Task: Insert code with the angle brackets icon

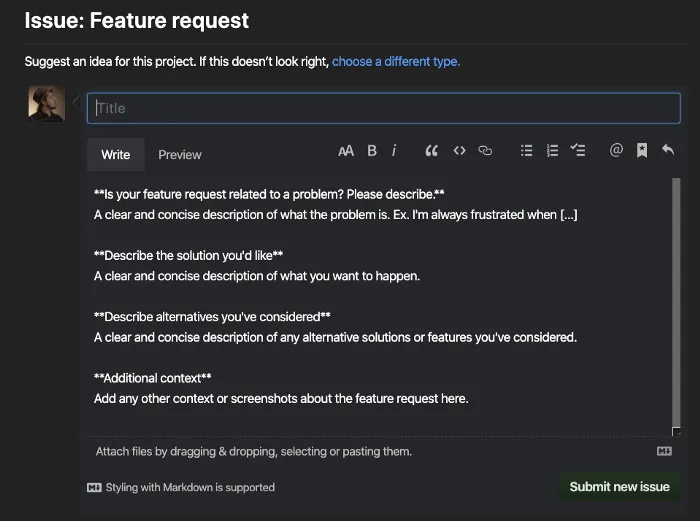Action: point(459,151)
